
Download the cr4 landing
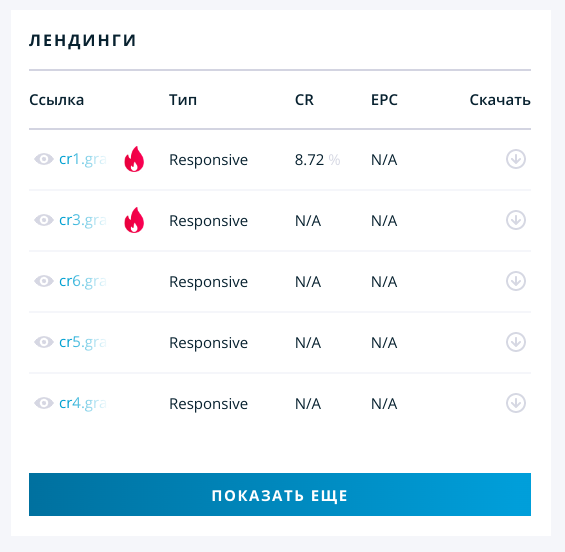(516, 403)
